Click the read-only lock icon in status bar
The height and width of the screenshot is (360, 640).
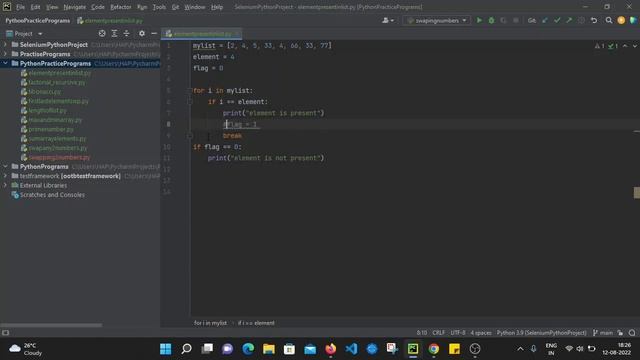point(620,333)
